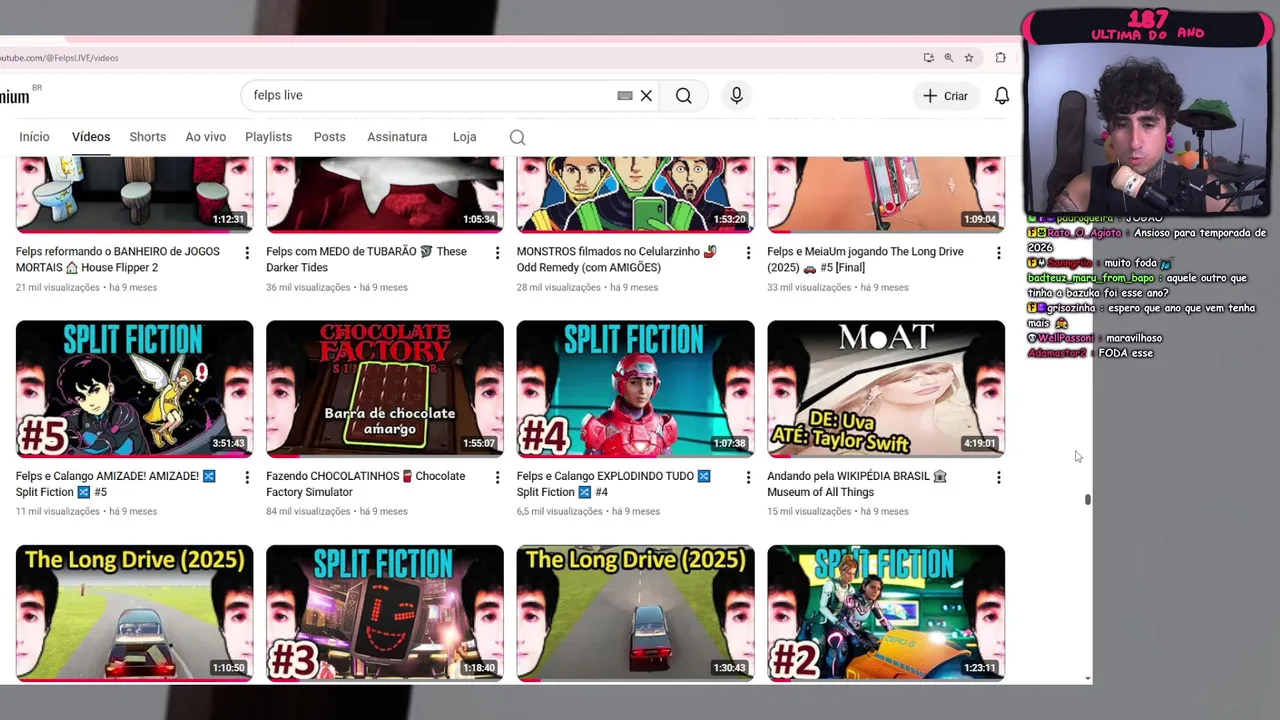Open browser zoom magnifier icon in address bar
The height and width of the screenshot is (720, 1280).
point(949,58)
